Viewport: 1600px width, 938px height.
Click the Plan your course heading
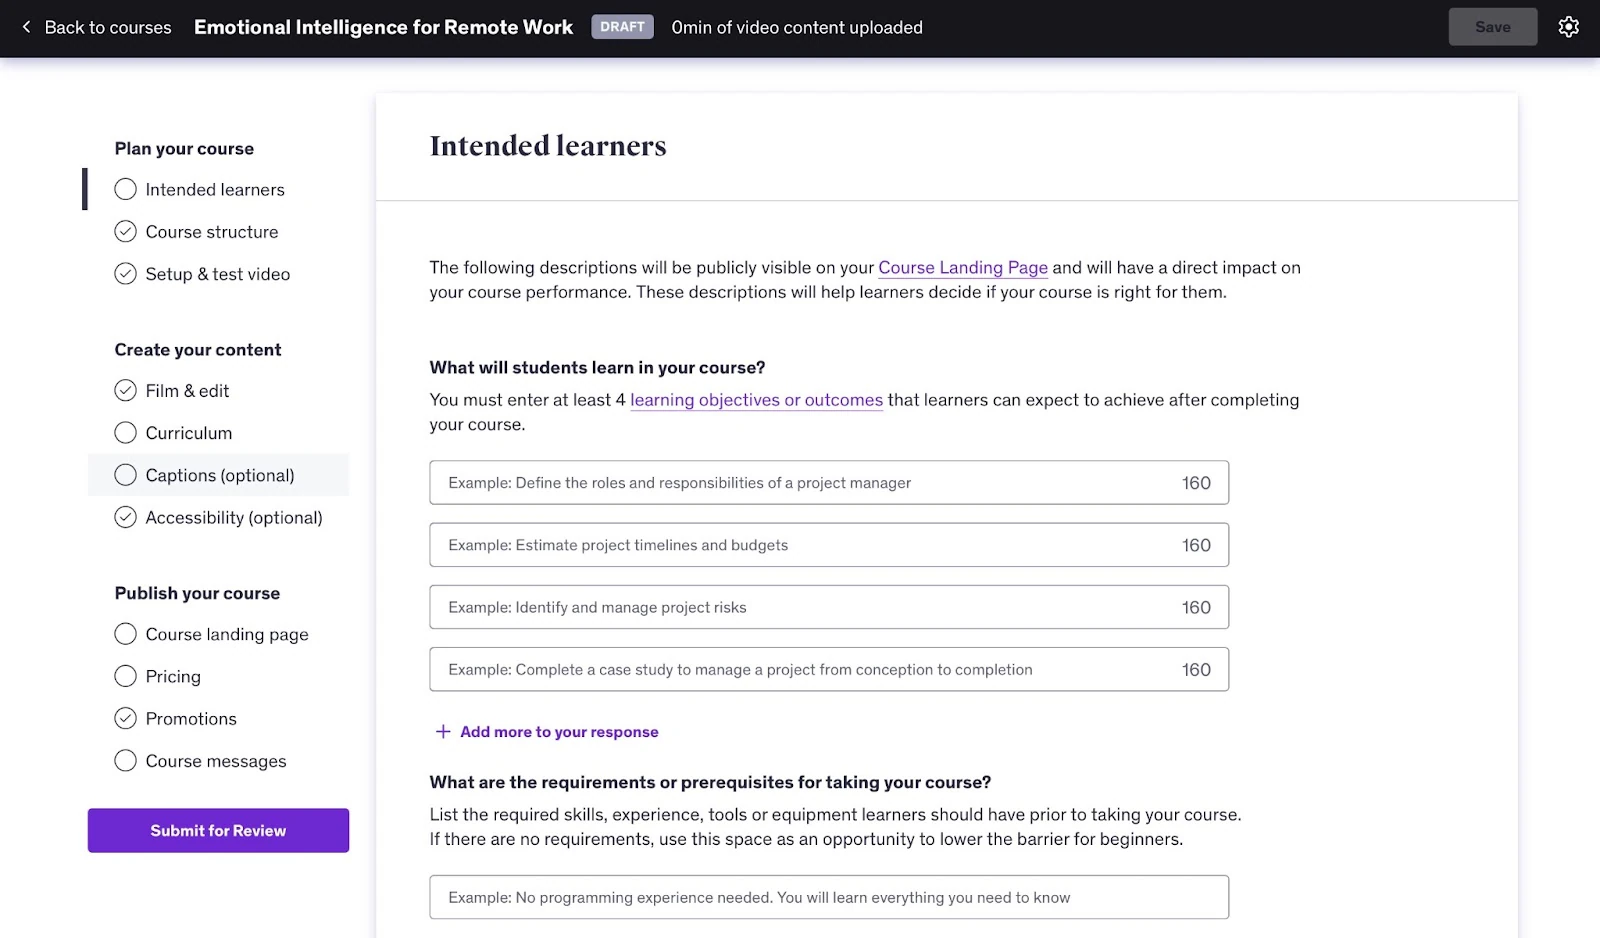click(184, 148)
